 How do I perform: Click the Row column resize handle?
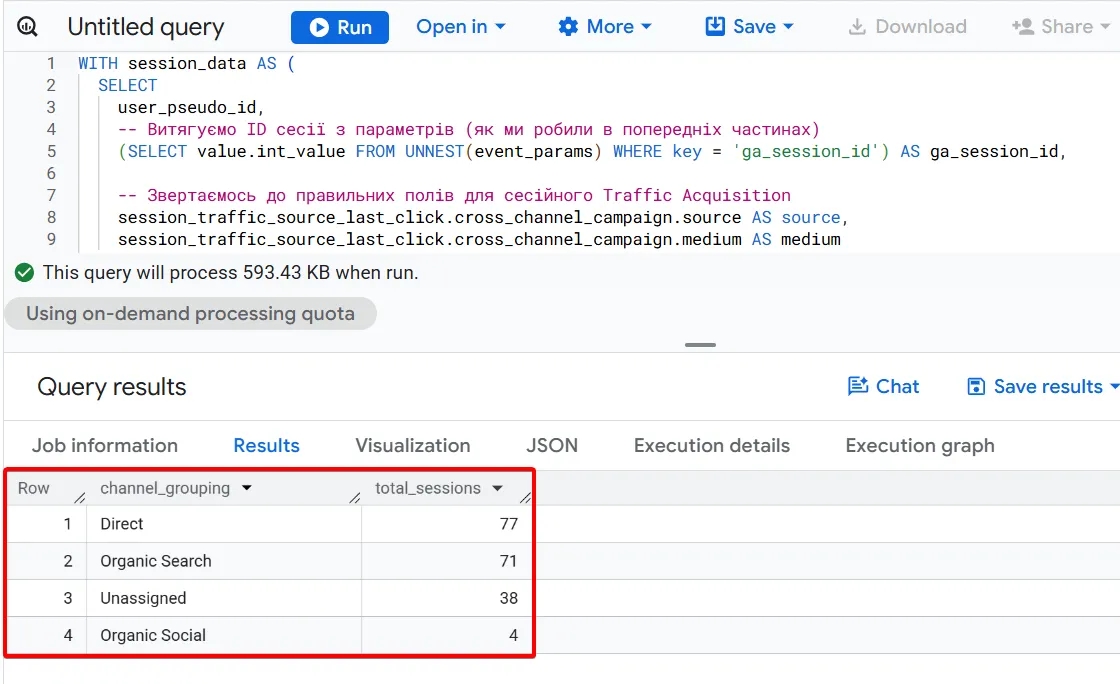pos(80,498)
